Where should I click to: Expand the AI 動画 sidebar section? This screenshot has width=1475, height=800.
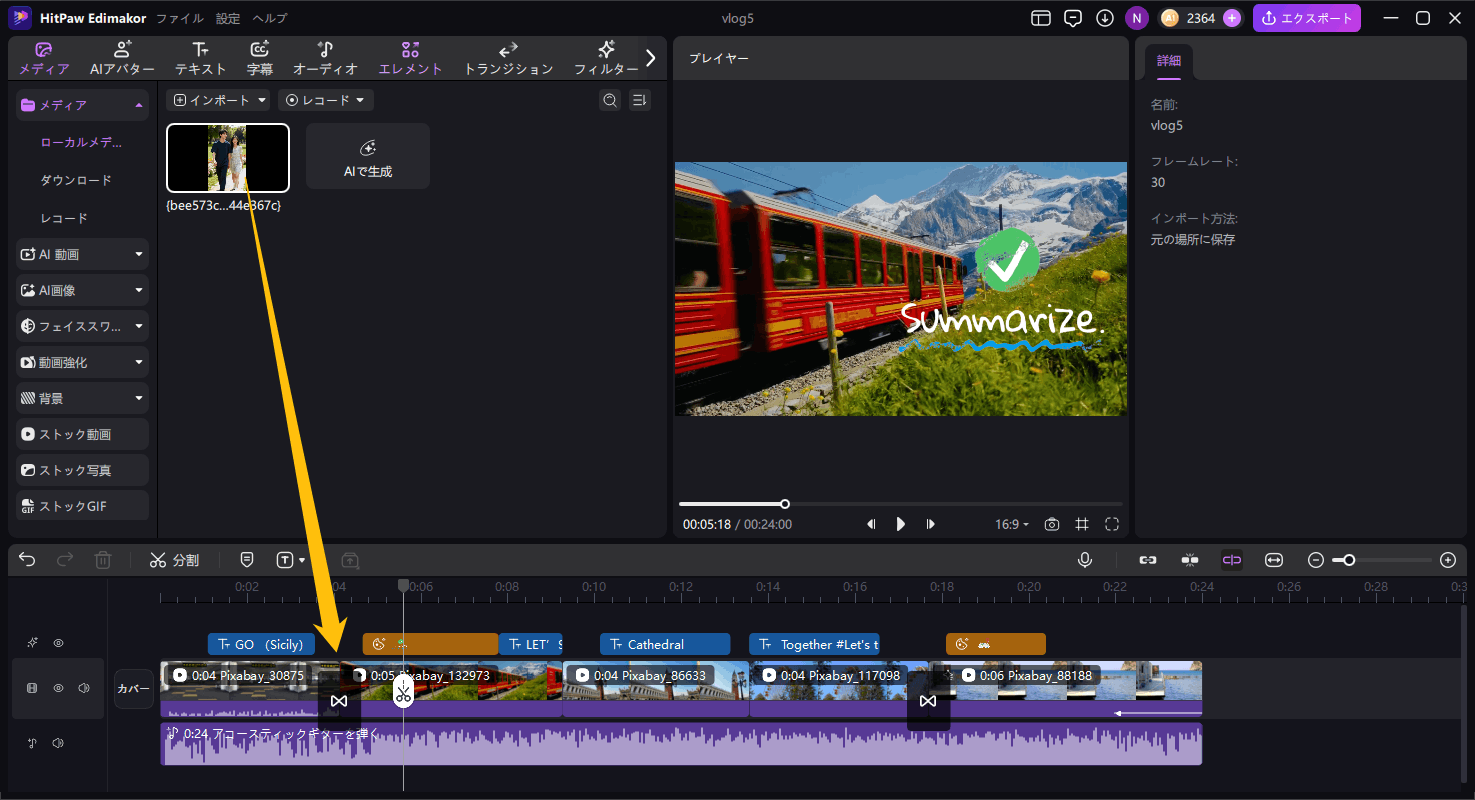pos(80,253)
